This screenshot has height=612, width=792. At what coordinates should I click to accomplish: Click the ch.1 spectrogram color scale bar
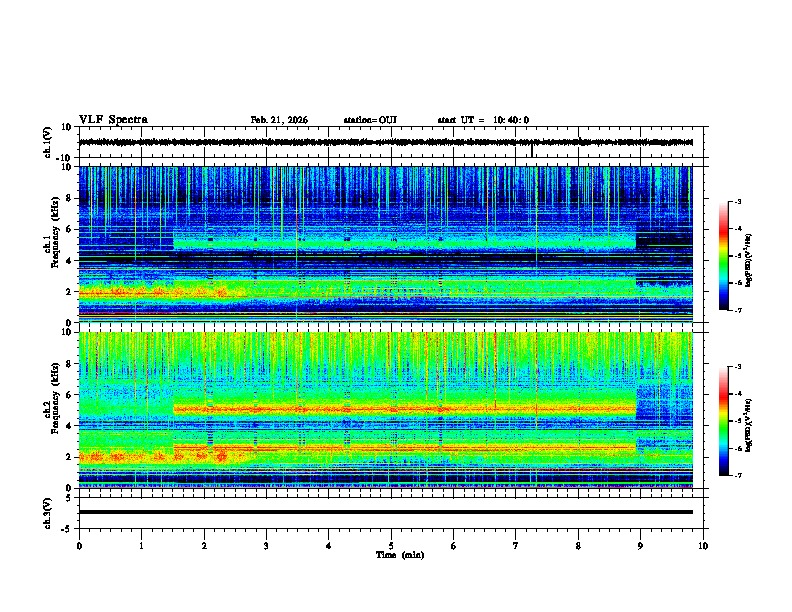point(724,256)
